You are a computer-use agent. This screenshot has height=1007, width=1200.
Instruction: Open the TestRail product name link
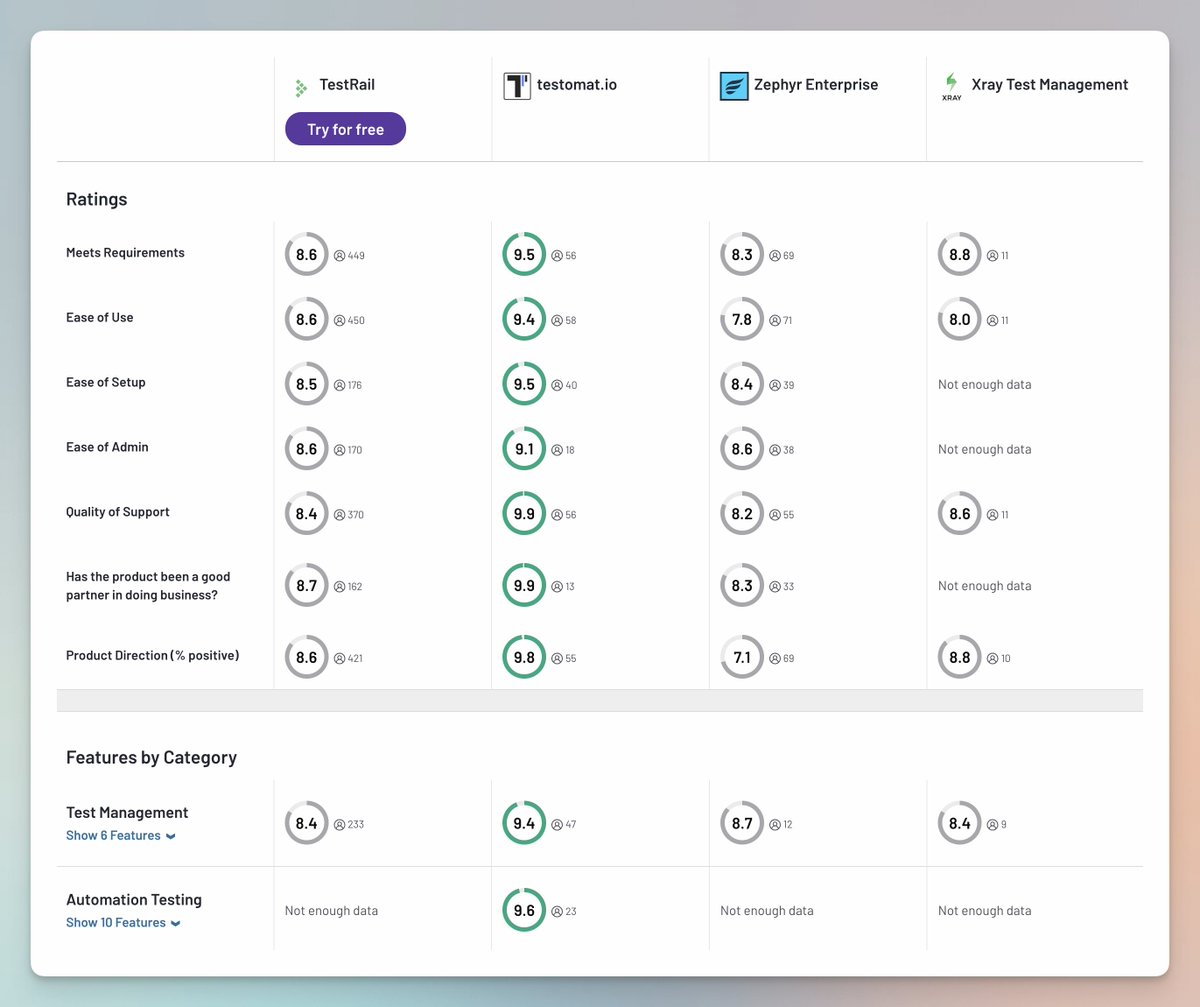347,85
